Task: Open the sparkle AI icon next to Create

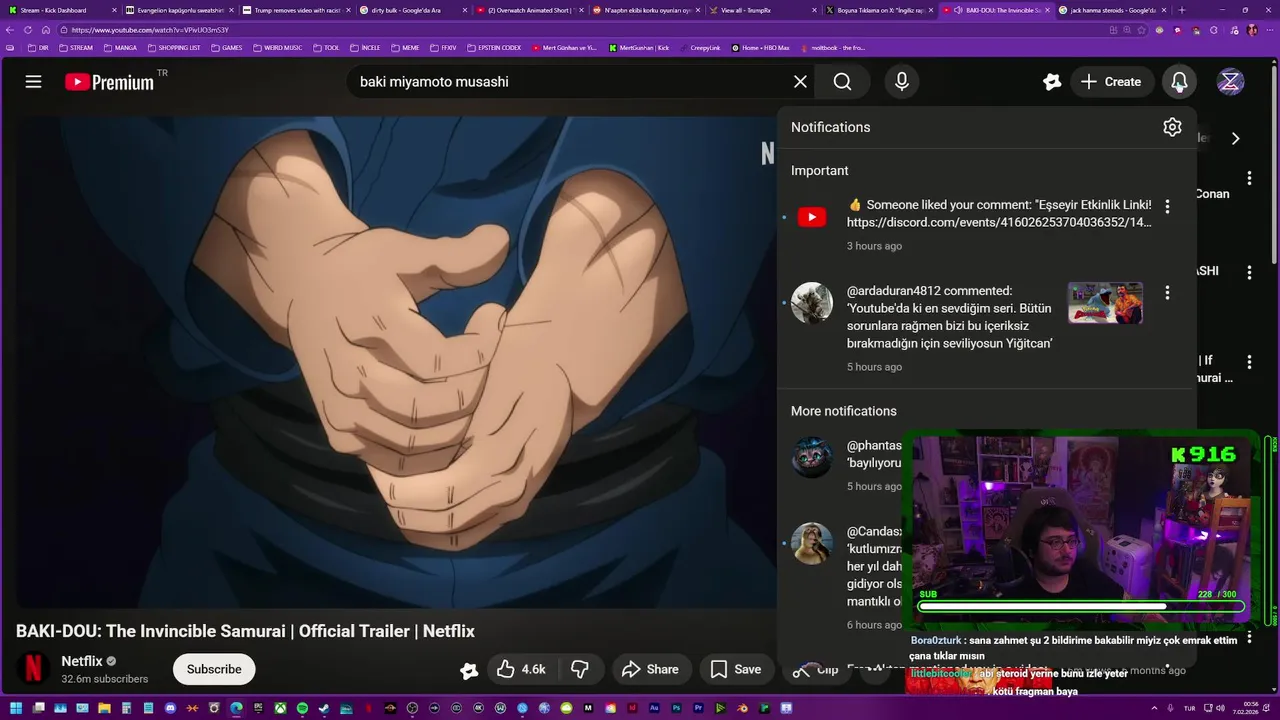Action: (1051, 82)
